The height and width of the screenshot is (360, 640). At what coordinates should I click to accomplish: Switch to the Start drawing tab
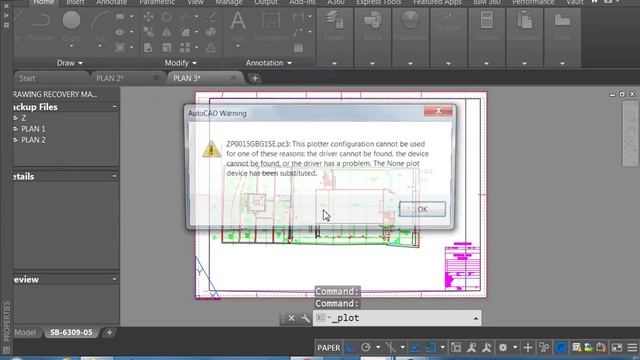tap(27, 78)
